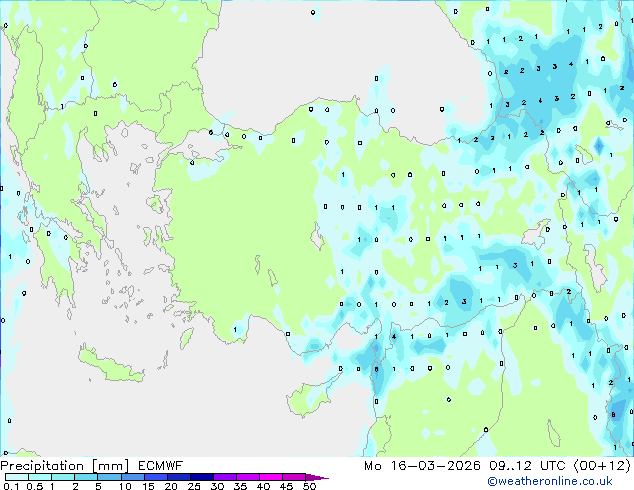Click the legend value 10
634x490 pixels.
125,486
